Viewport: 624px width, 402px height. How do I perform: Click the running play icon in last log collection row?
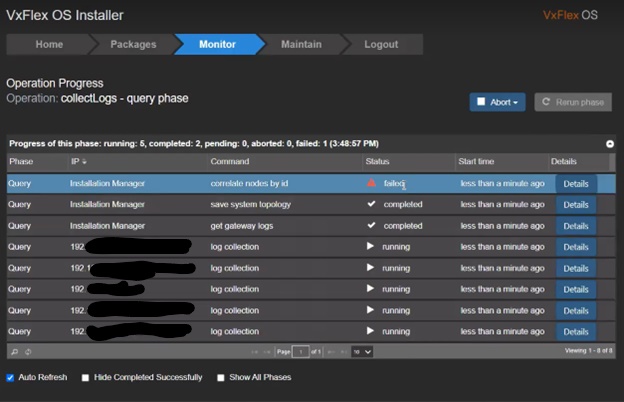372,331
